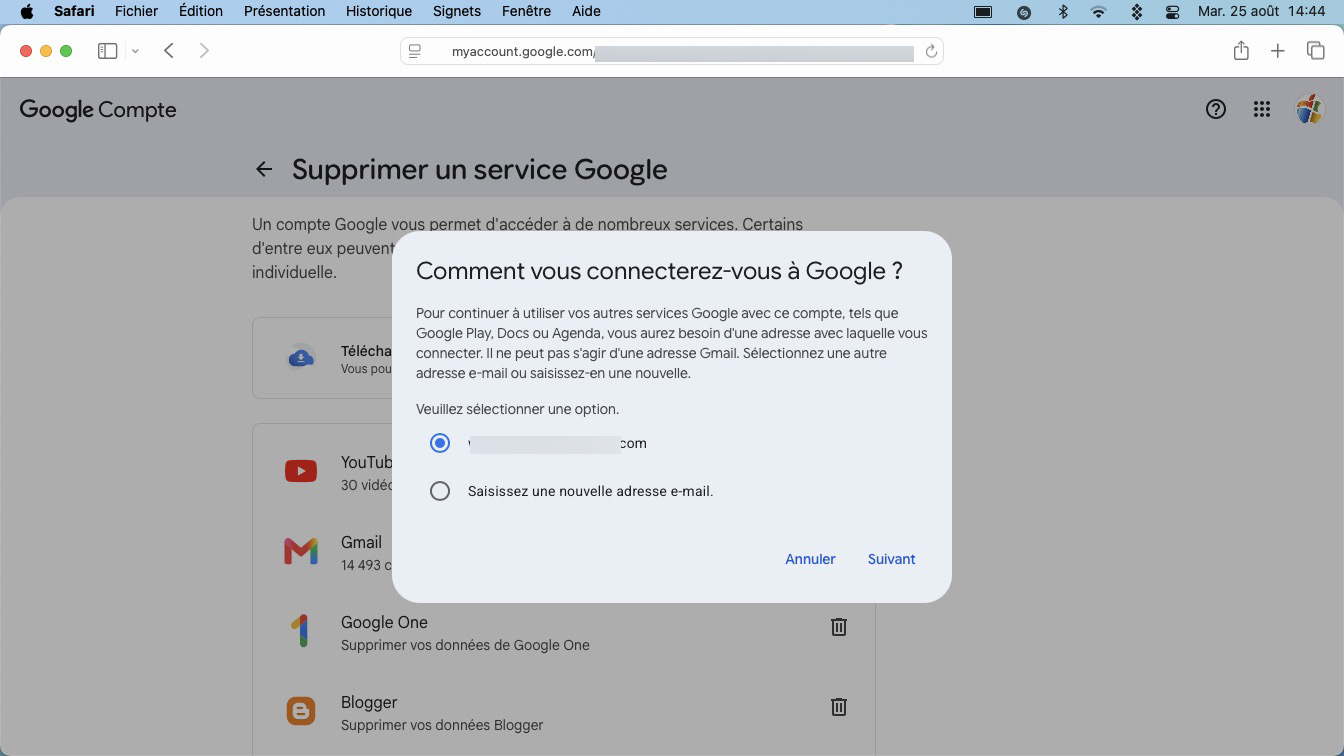Click the Google One service icon
The image size is (1344, 756).
click(x=301, y=631)
